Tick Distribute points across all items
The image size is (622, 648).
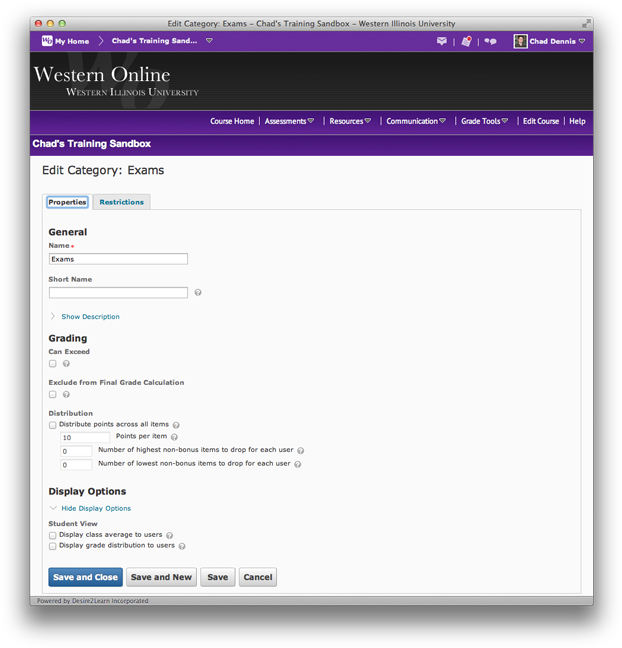point(52,425)
